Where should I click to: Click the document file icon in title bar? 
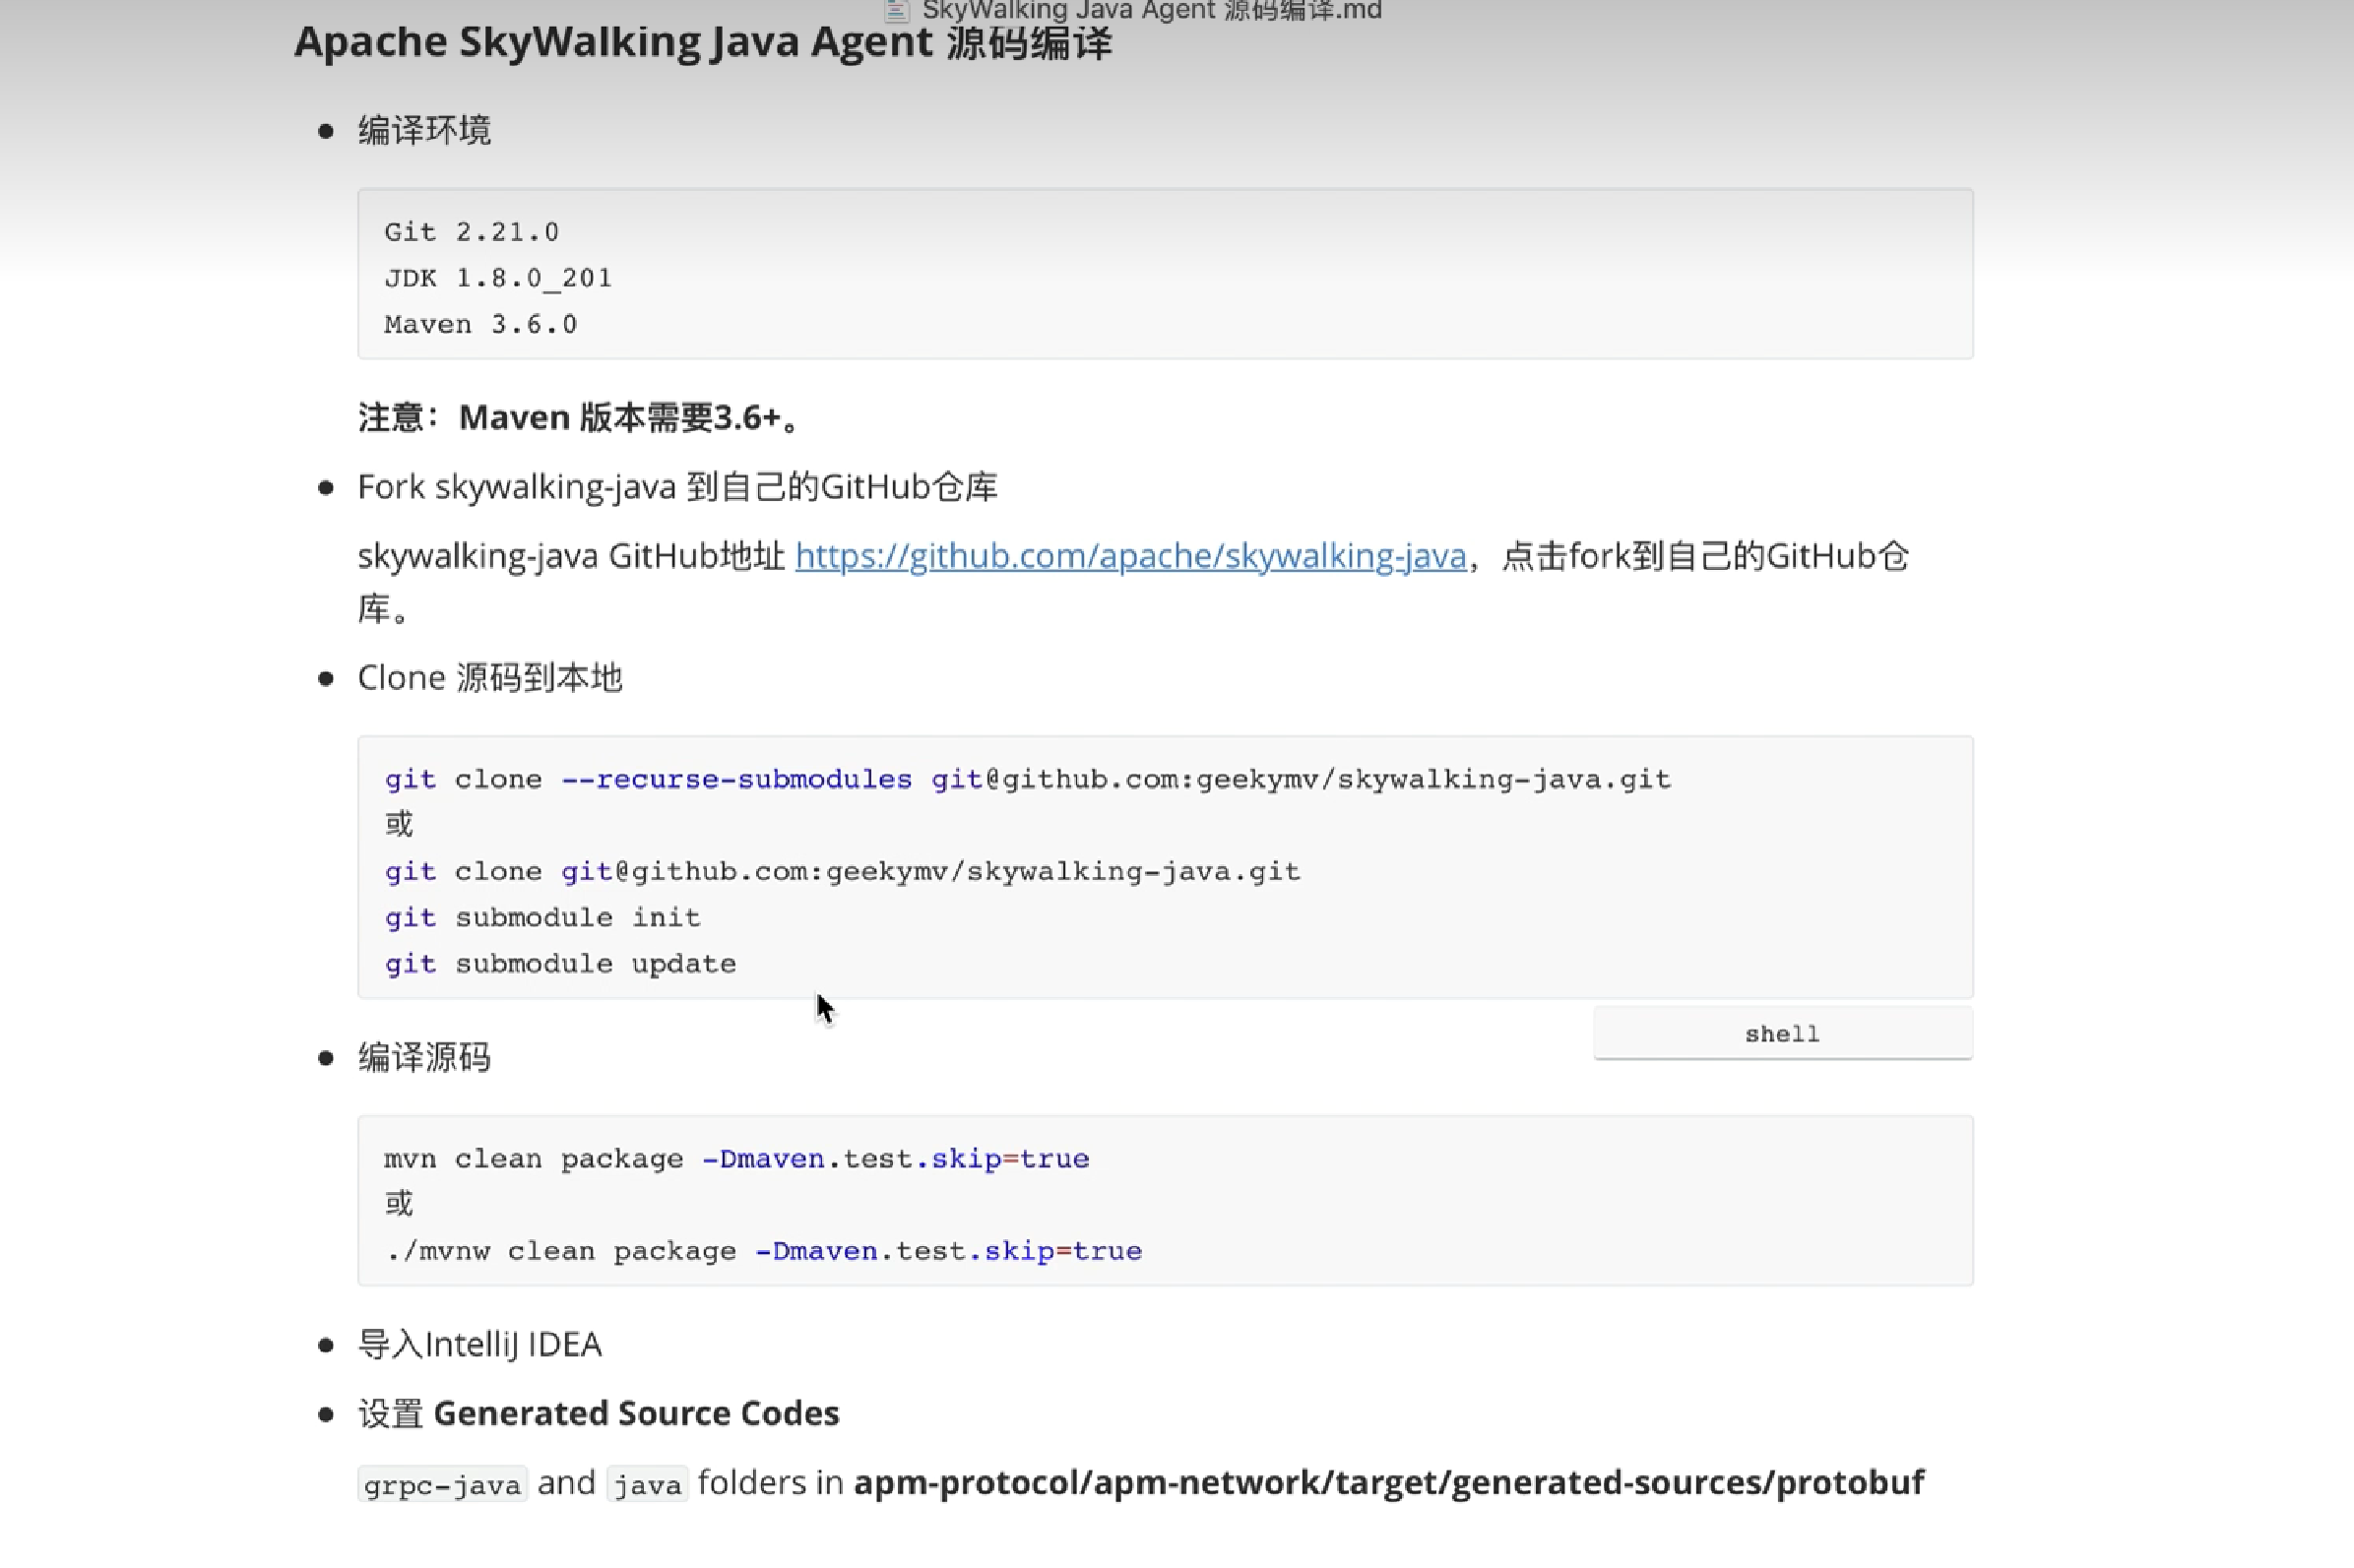[x=896, y=11]
